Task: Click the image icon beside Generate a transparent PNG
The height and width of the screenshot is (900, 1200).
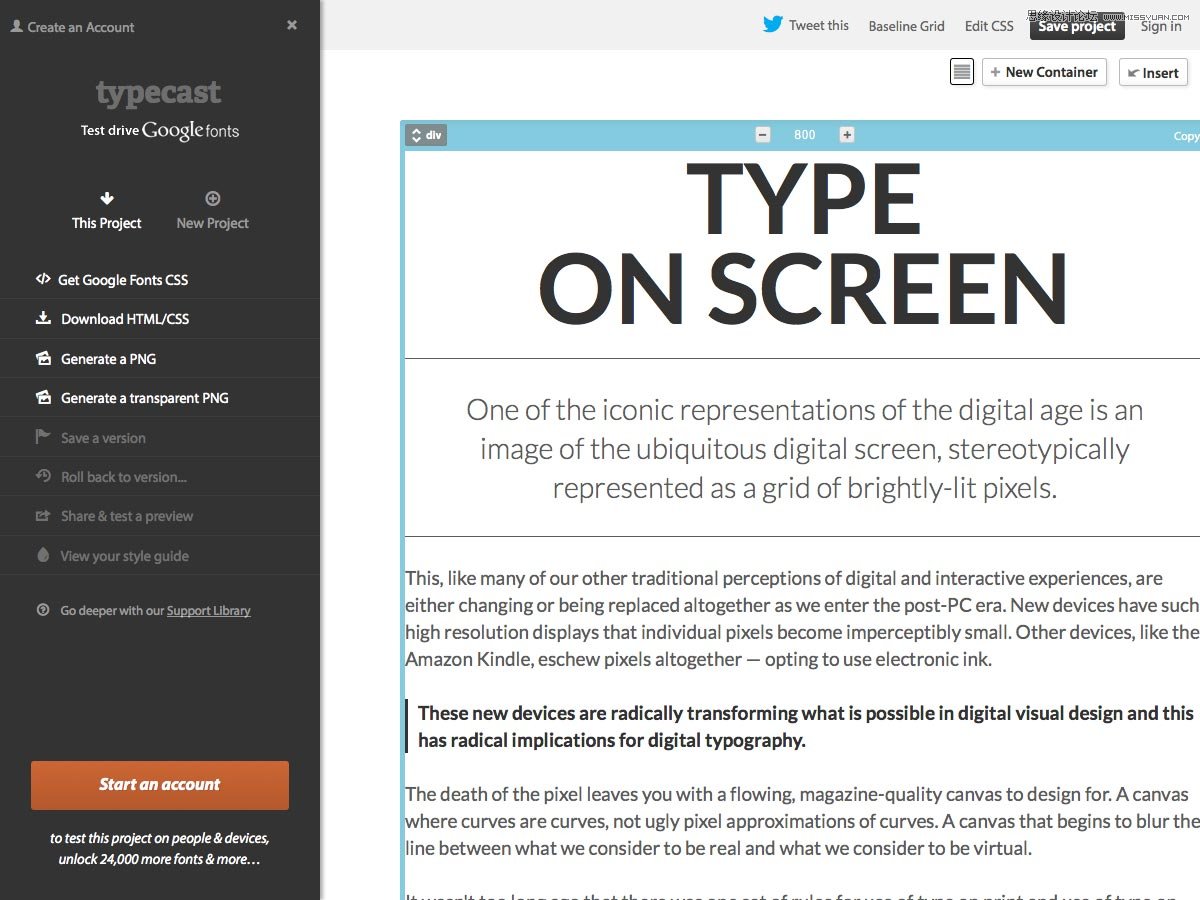Action: point(43,397)
